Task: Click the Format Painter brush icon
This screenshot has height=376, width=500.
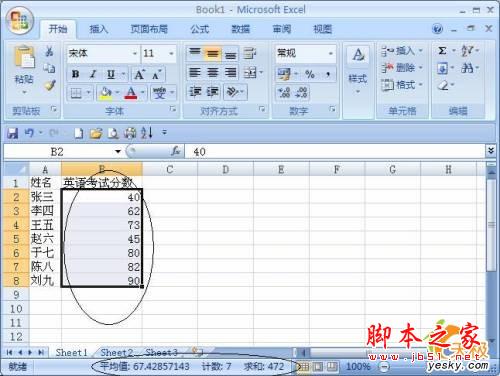Action: pos(50,85)
